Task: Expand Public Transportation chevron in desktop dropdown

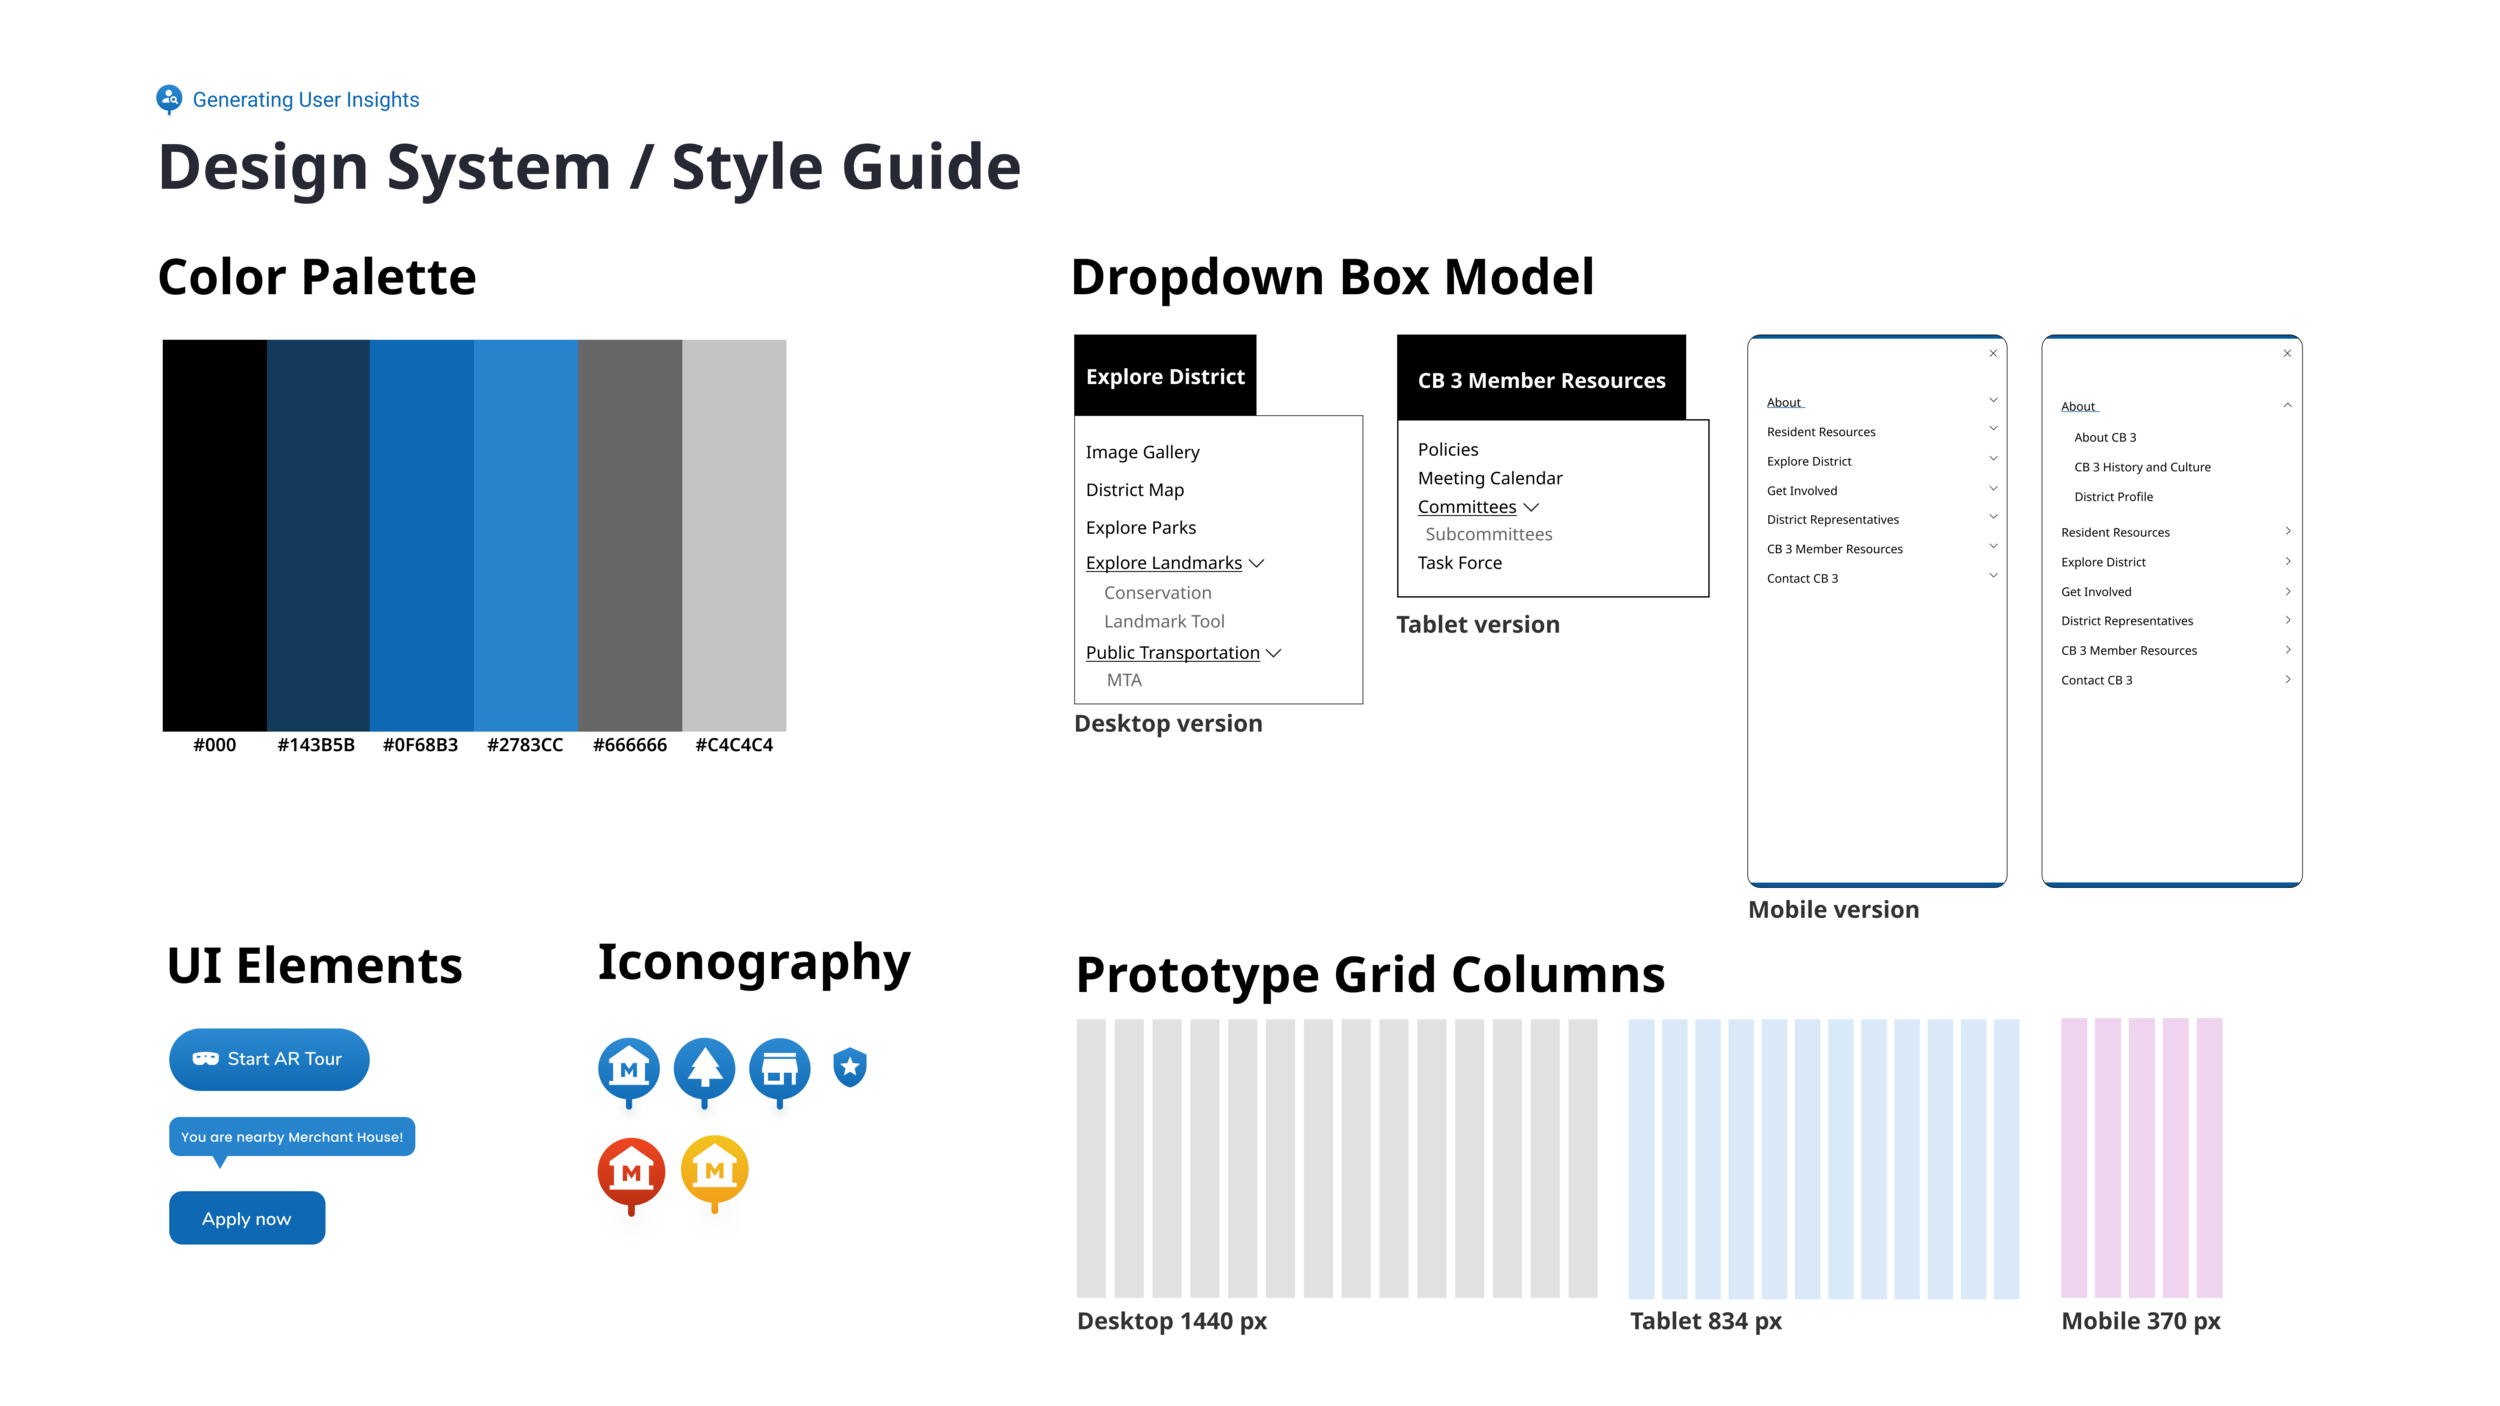Action: pos(1273,653)
